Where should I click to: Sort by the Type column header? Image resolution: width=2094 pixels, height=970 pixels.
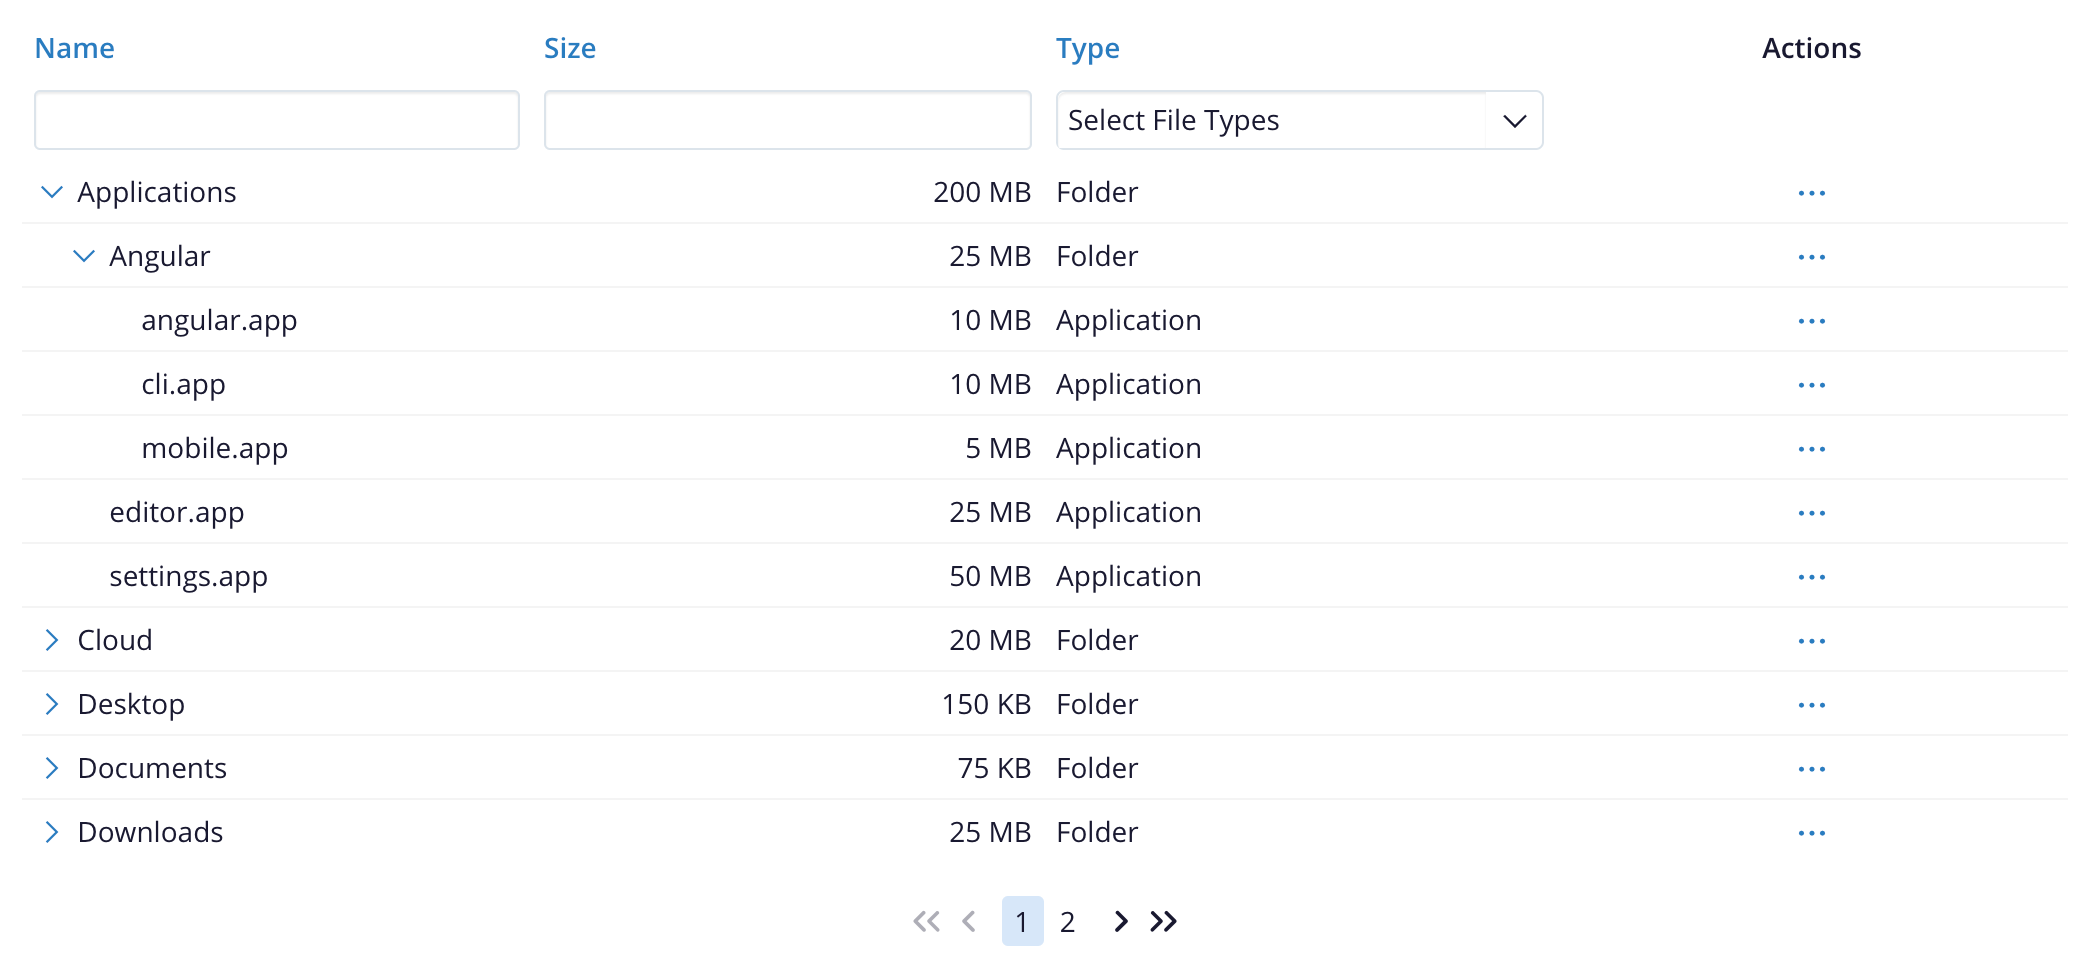coord(1087,48)
